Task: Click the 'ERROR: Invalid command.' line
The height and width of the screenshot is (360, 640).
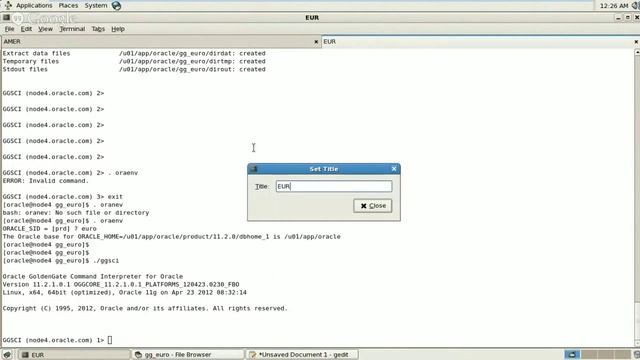Action: click(46, 181)
